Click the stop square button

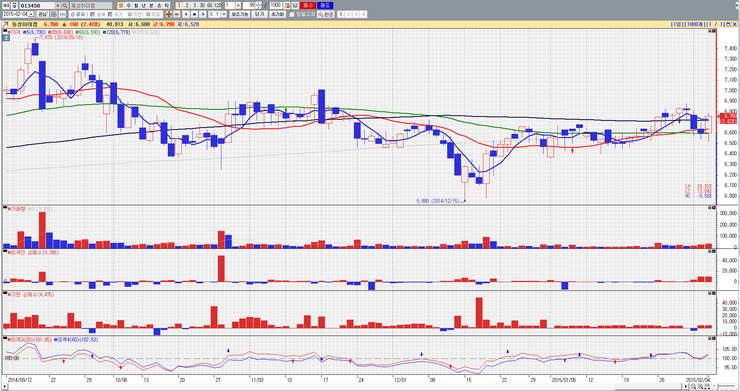pos(194,14)
